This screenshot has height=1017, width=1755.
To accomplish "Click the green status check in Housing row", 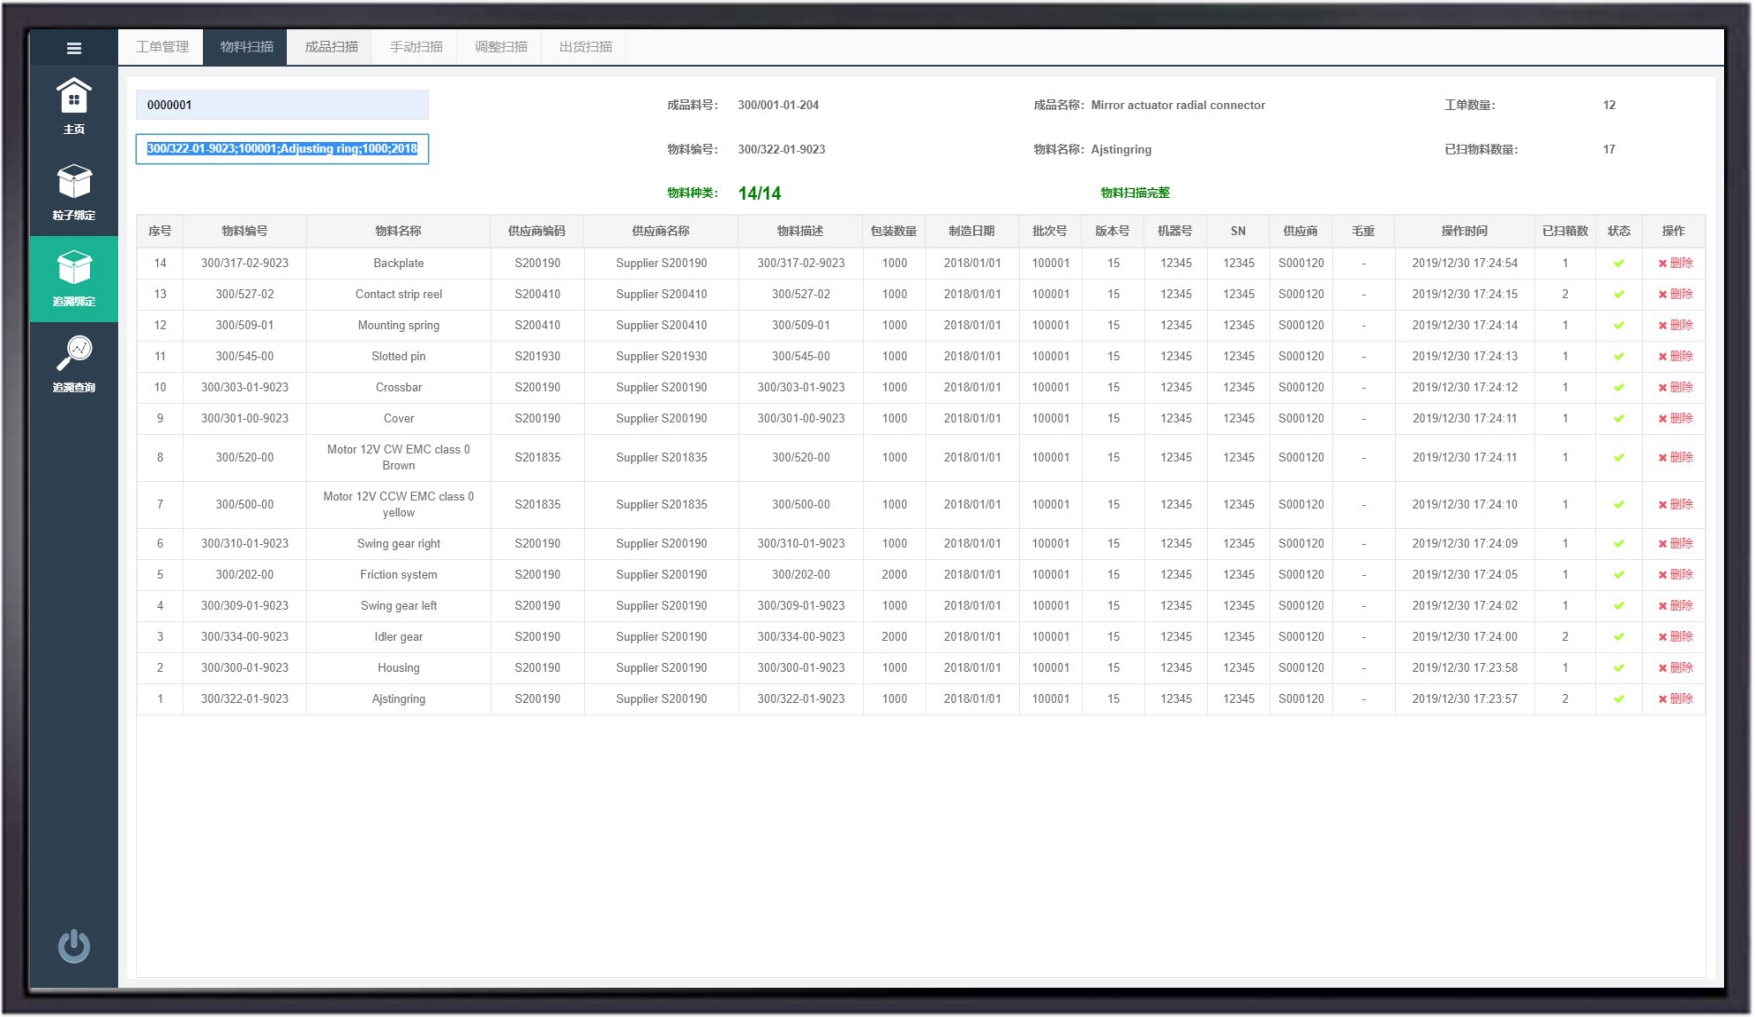I will [1619, 667].
